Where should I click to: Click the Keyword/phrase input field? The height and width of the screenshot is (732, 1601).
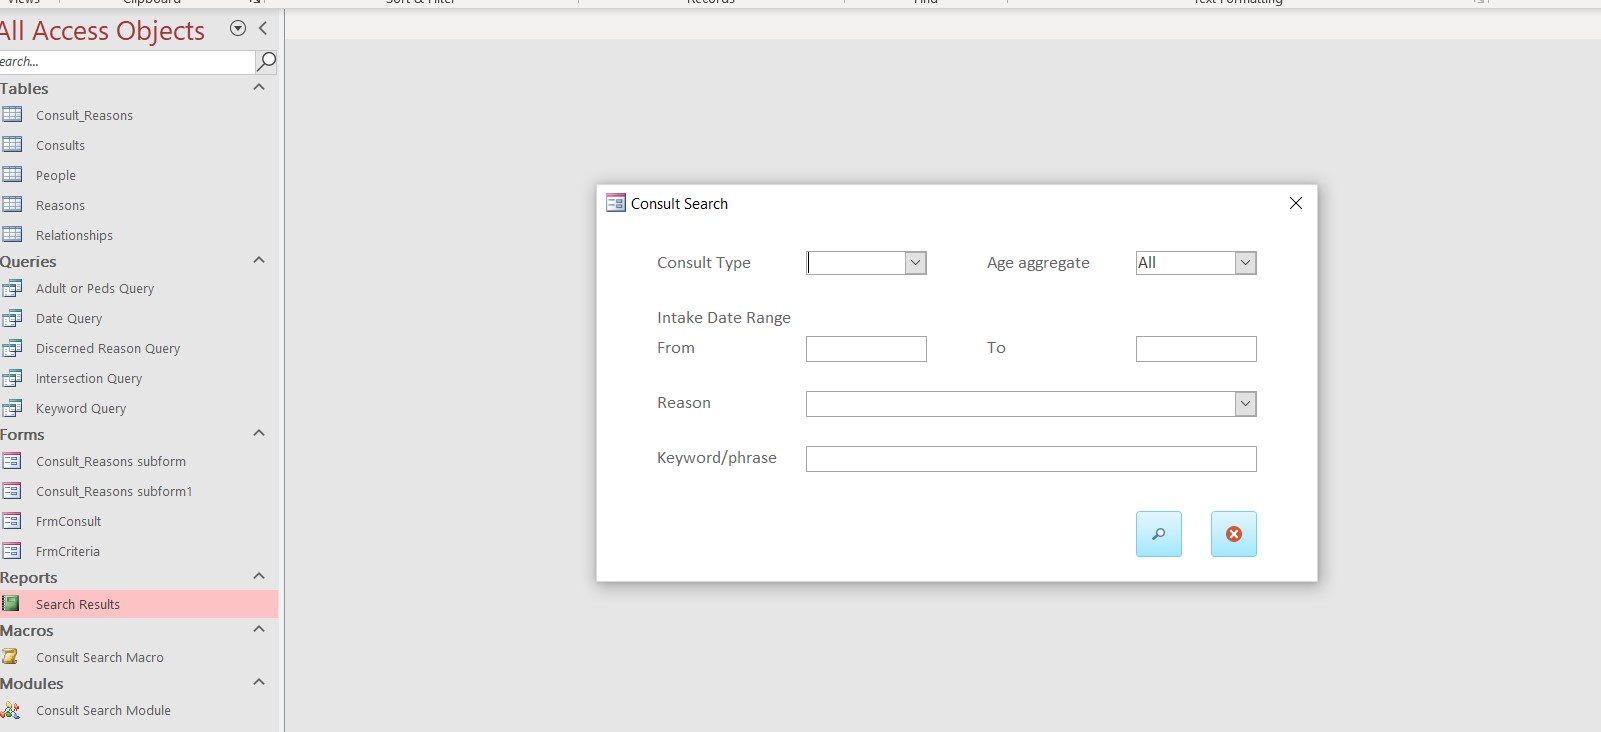click(x=1031, y=459)
